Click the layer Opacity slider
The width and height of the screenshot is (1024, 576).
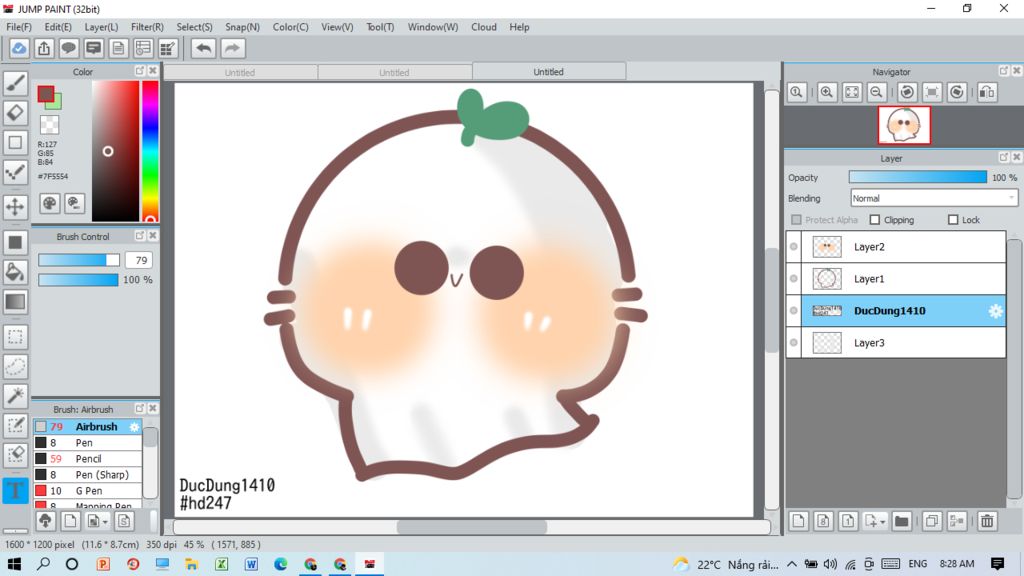(x=918, y=177)
